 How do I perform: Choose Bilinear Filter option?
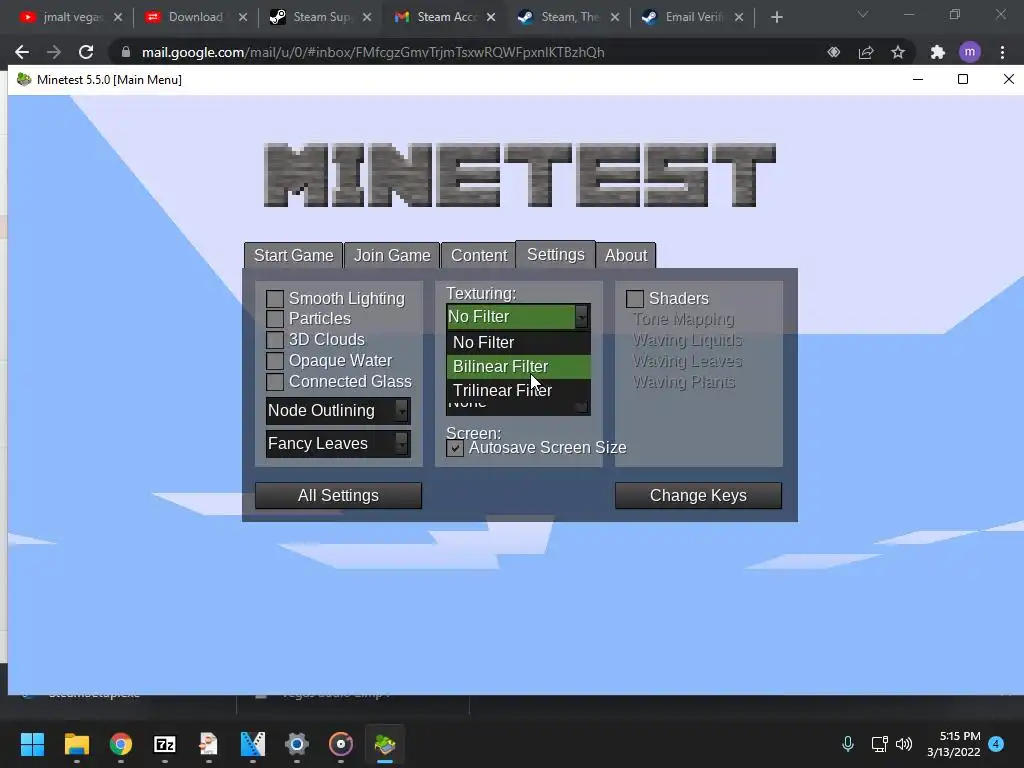click(x=518, y=366)
